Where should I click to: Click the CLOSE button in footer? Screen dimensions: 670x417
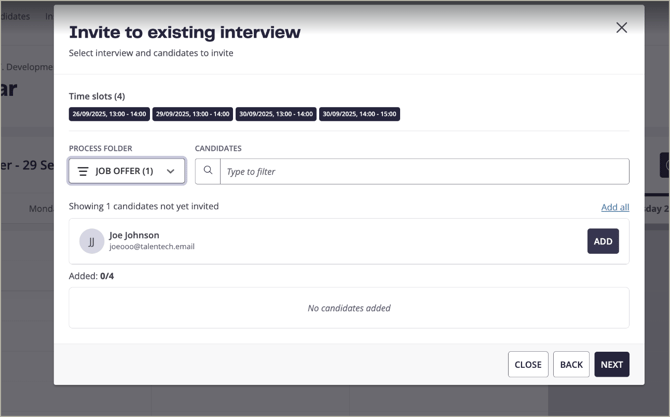[x=528, y=364]
